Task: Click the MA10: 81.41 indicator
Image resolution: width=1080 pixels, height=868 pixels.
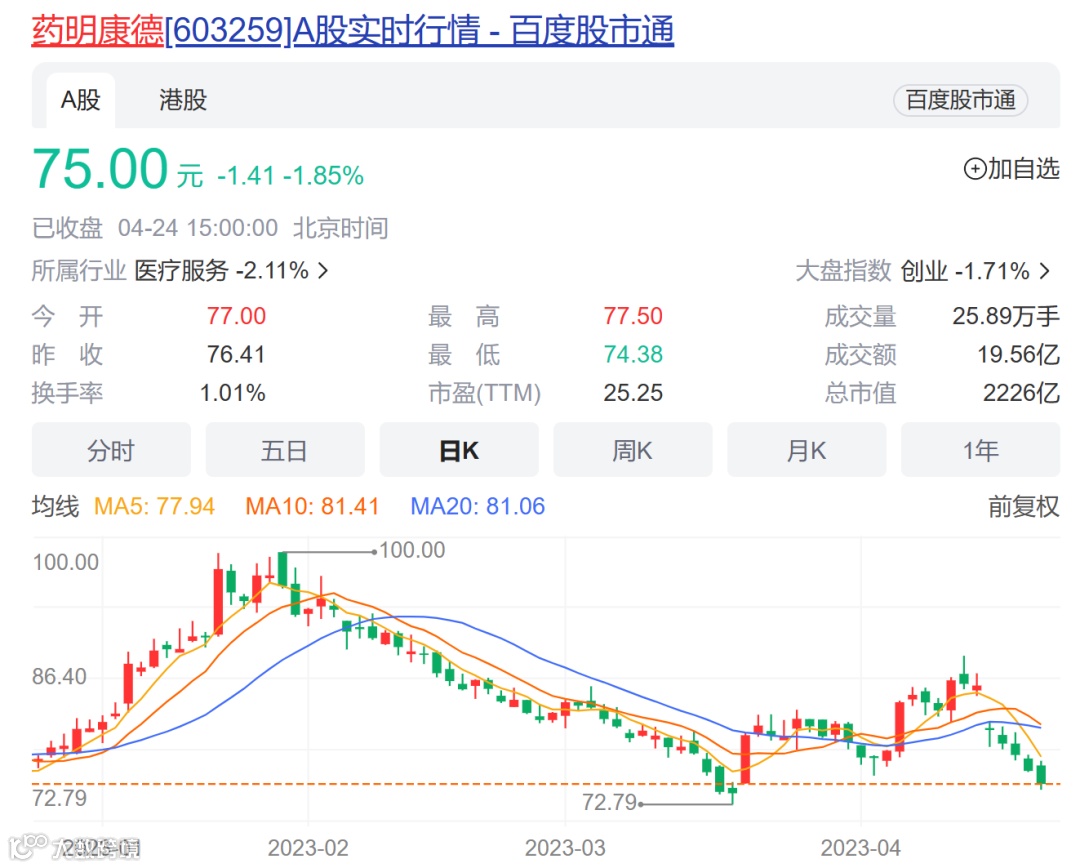Action: click(x=312, y=506)
